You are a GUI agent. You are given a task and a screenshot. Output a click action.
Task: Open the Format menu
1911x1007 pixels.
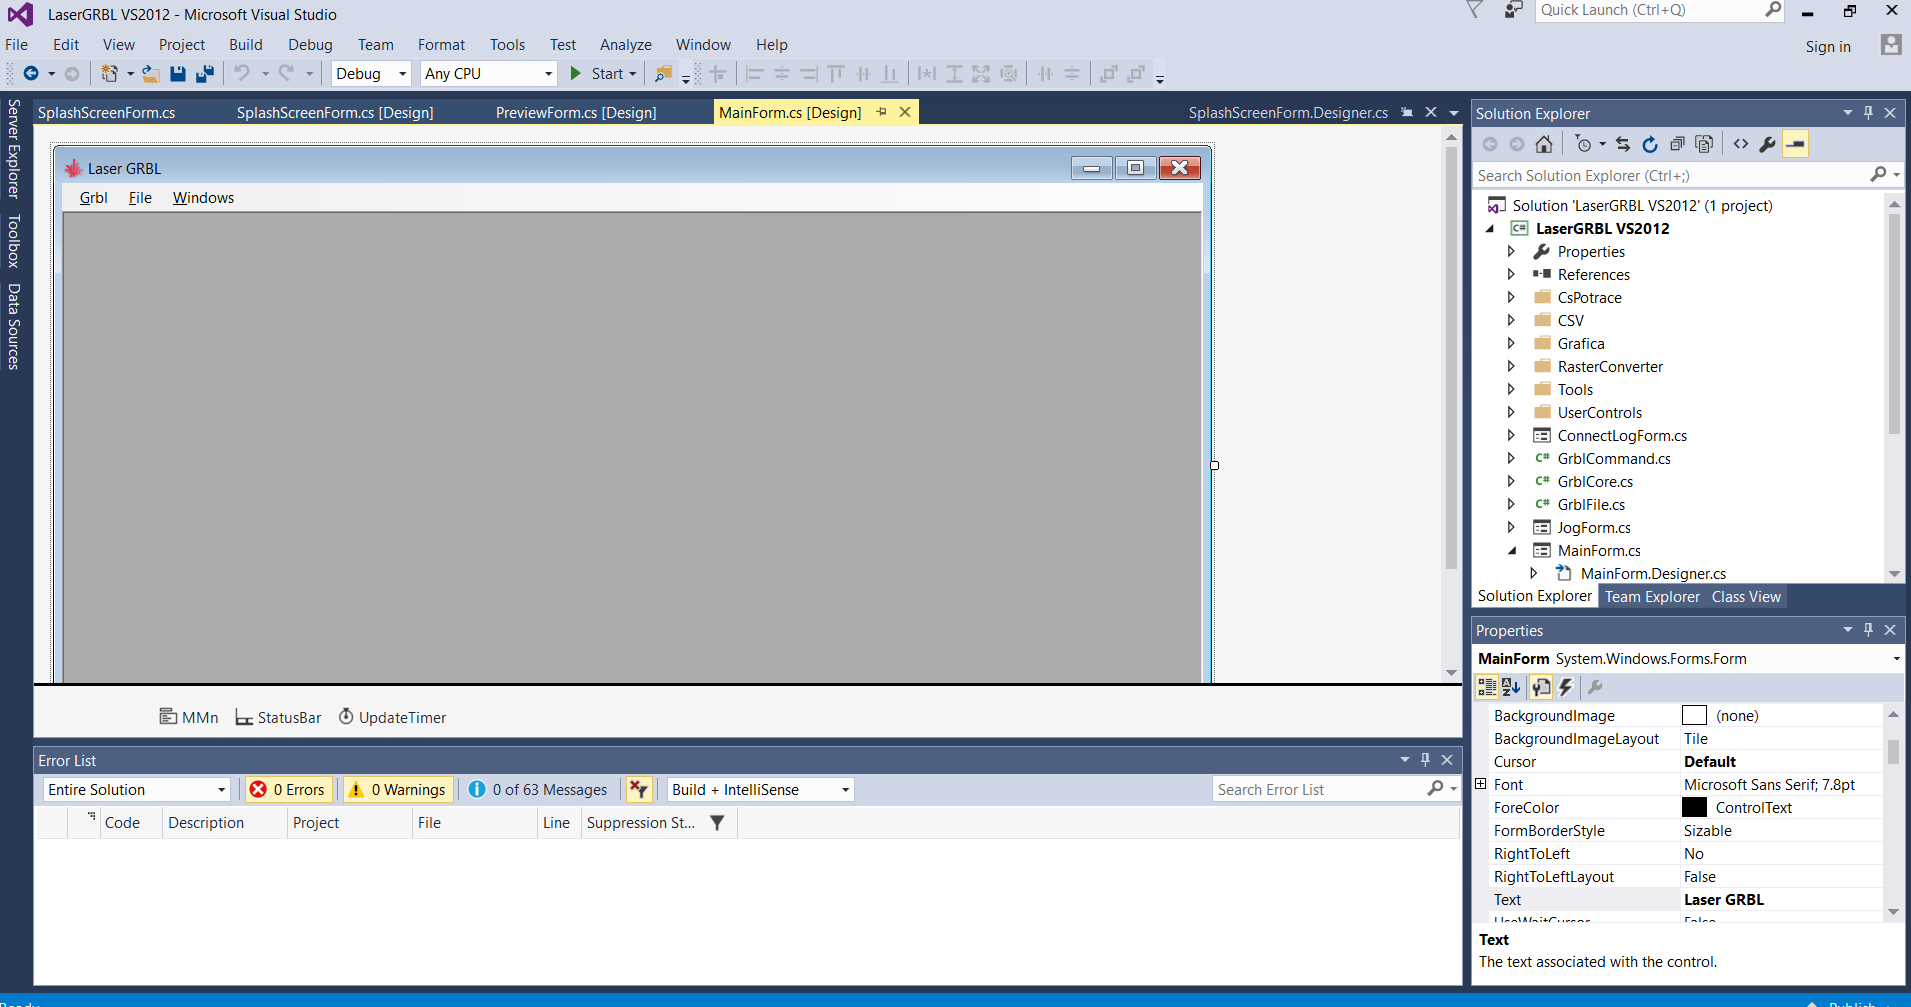tap(442, 45)
